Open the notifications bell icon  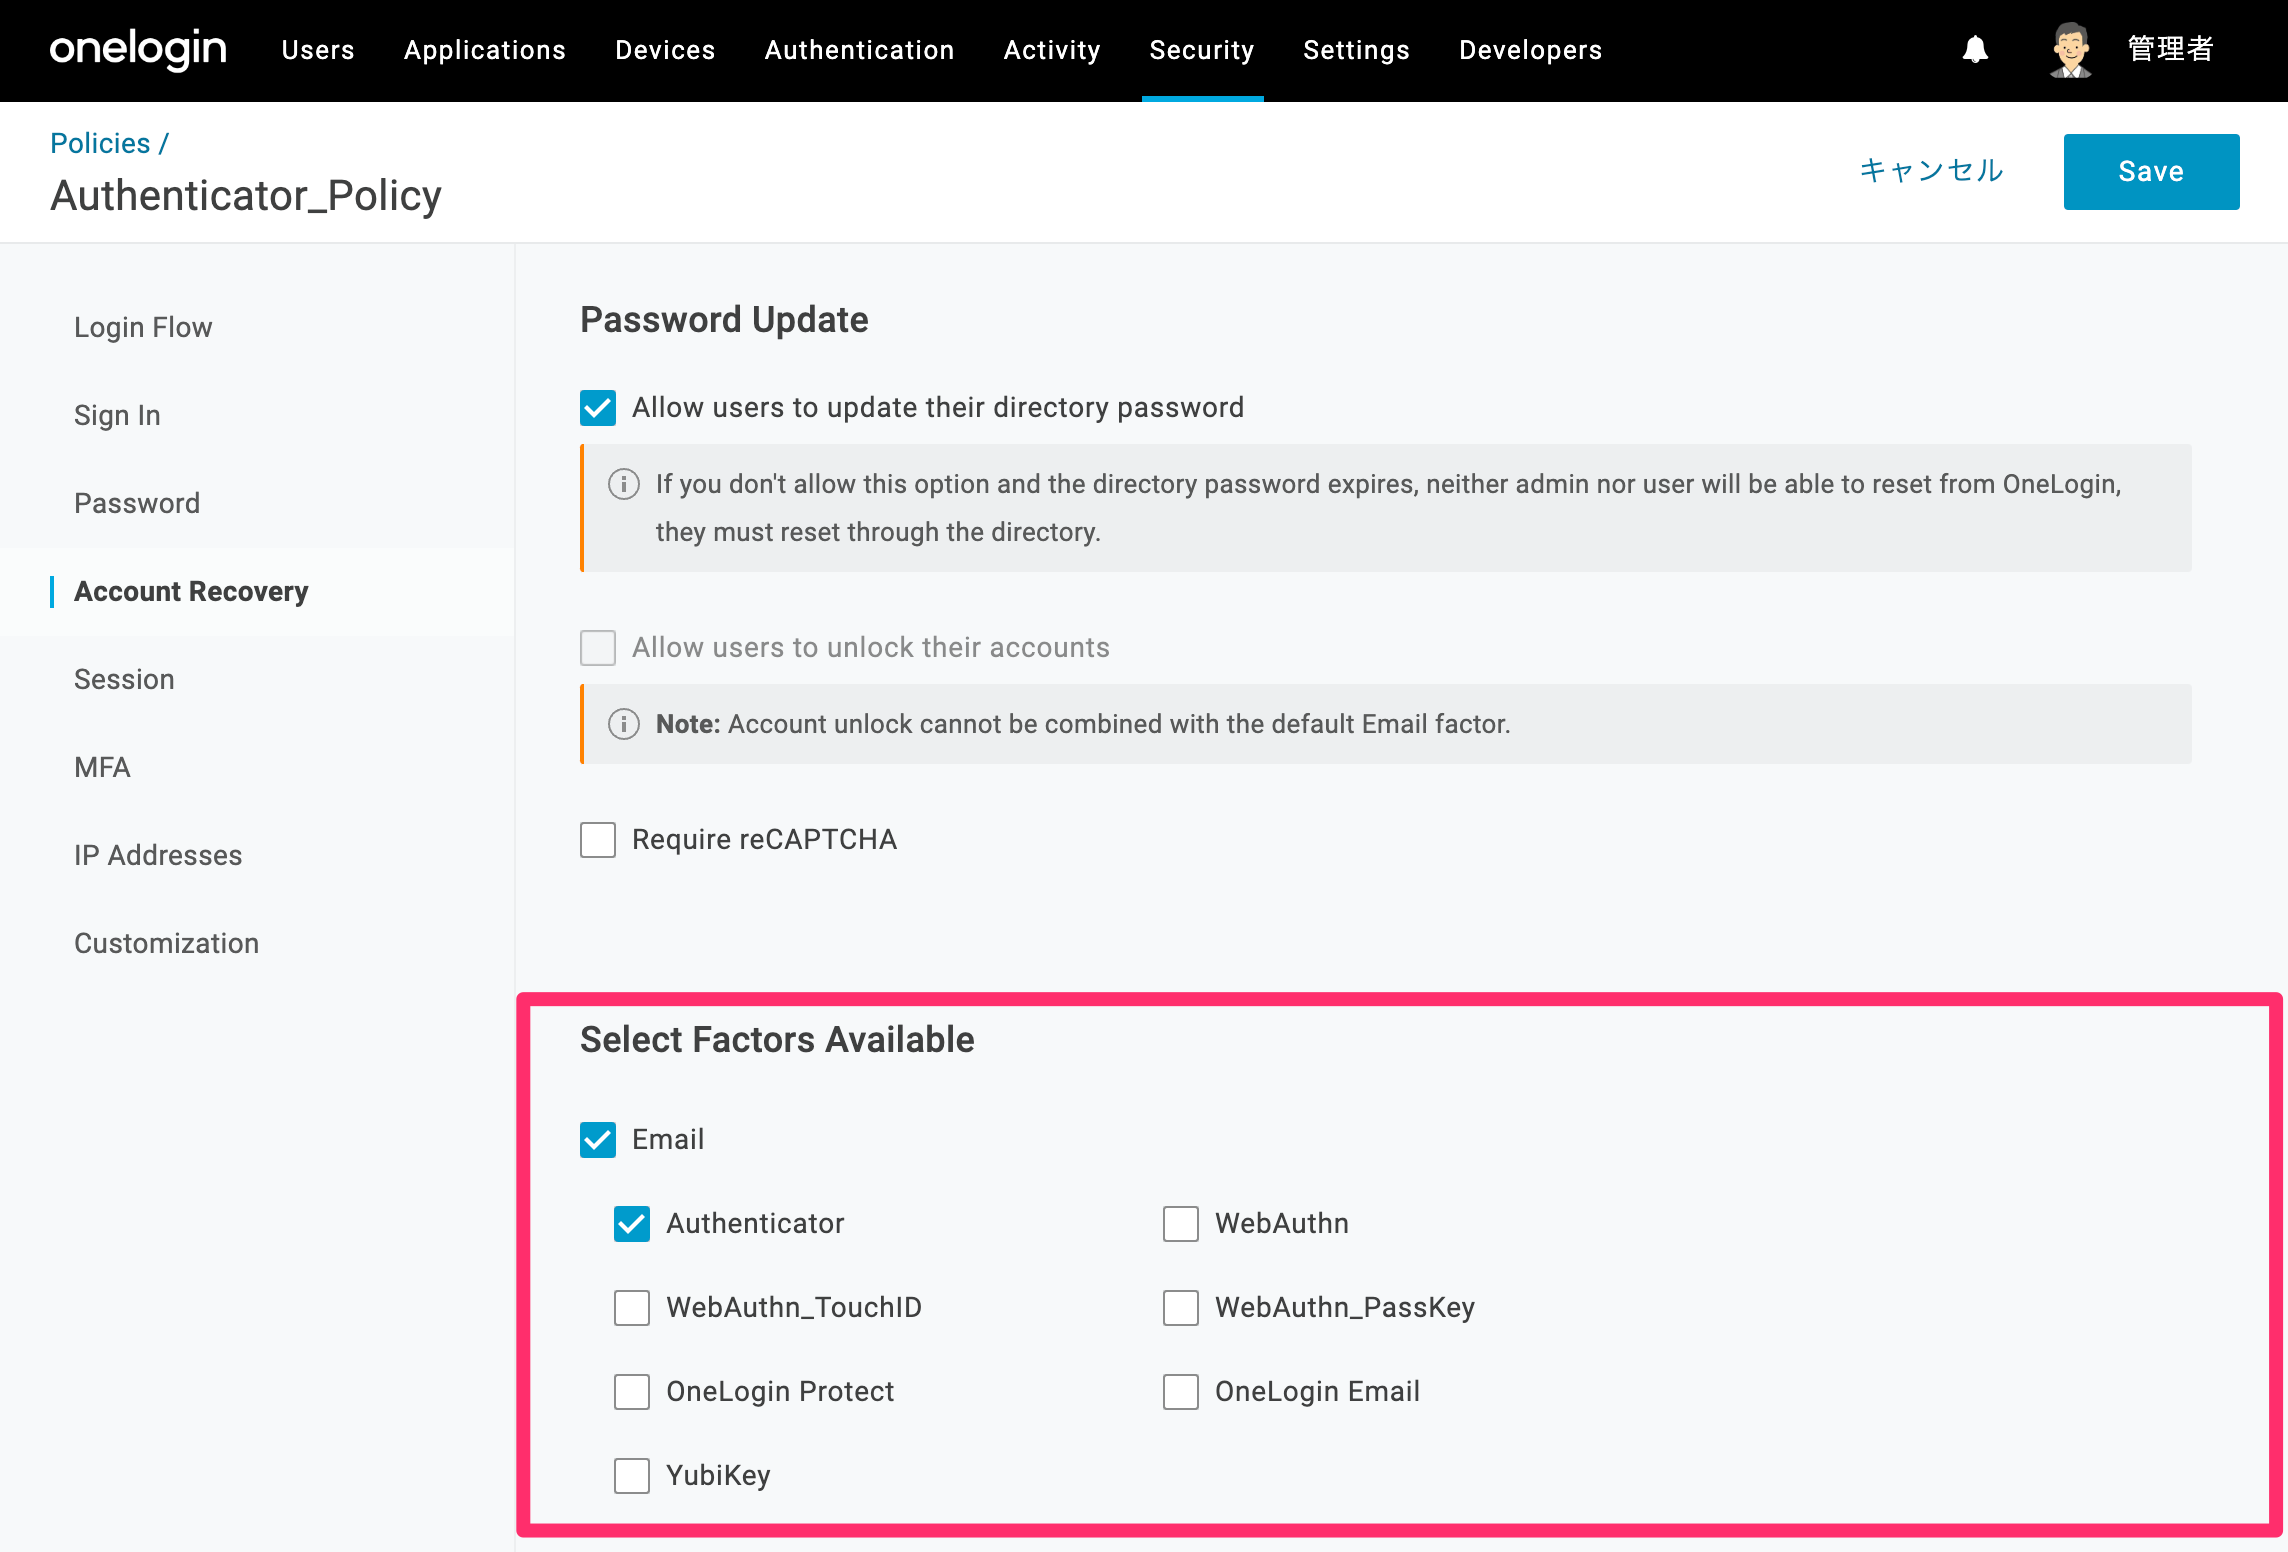coord(1975,50)
